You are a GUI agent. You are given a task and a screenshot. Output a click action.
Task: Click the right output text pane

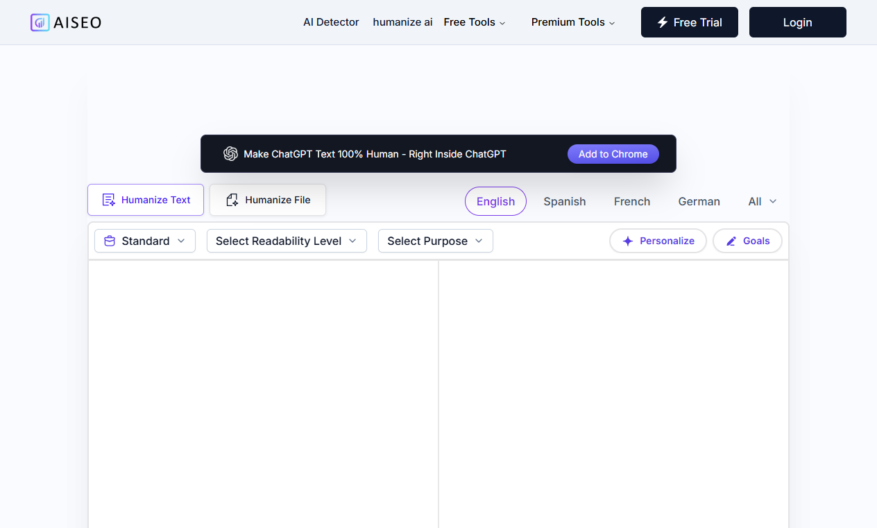614,394
